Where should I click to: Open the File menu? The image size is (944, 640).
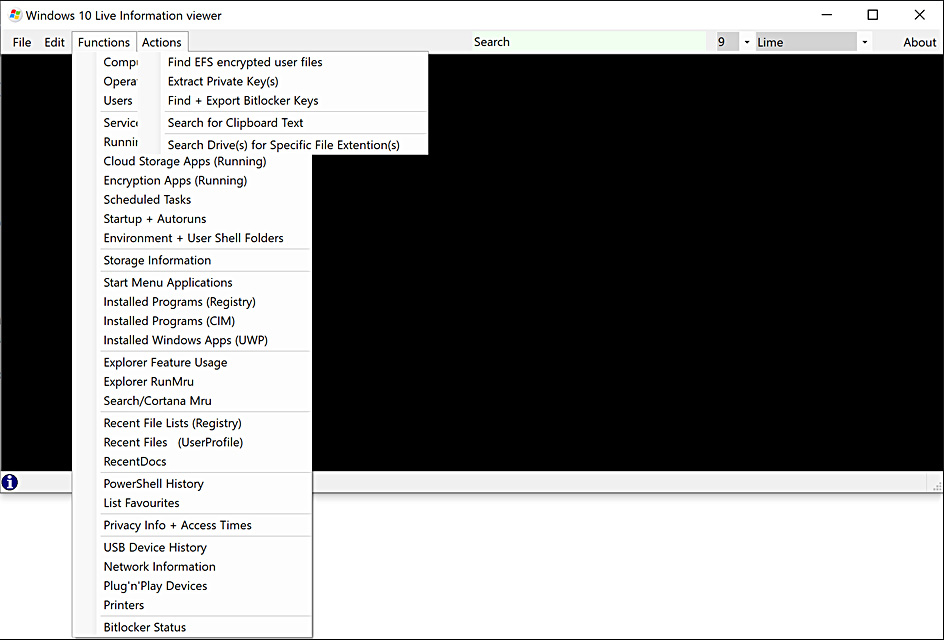[x=21, y=42]
